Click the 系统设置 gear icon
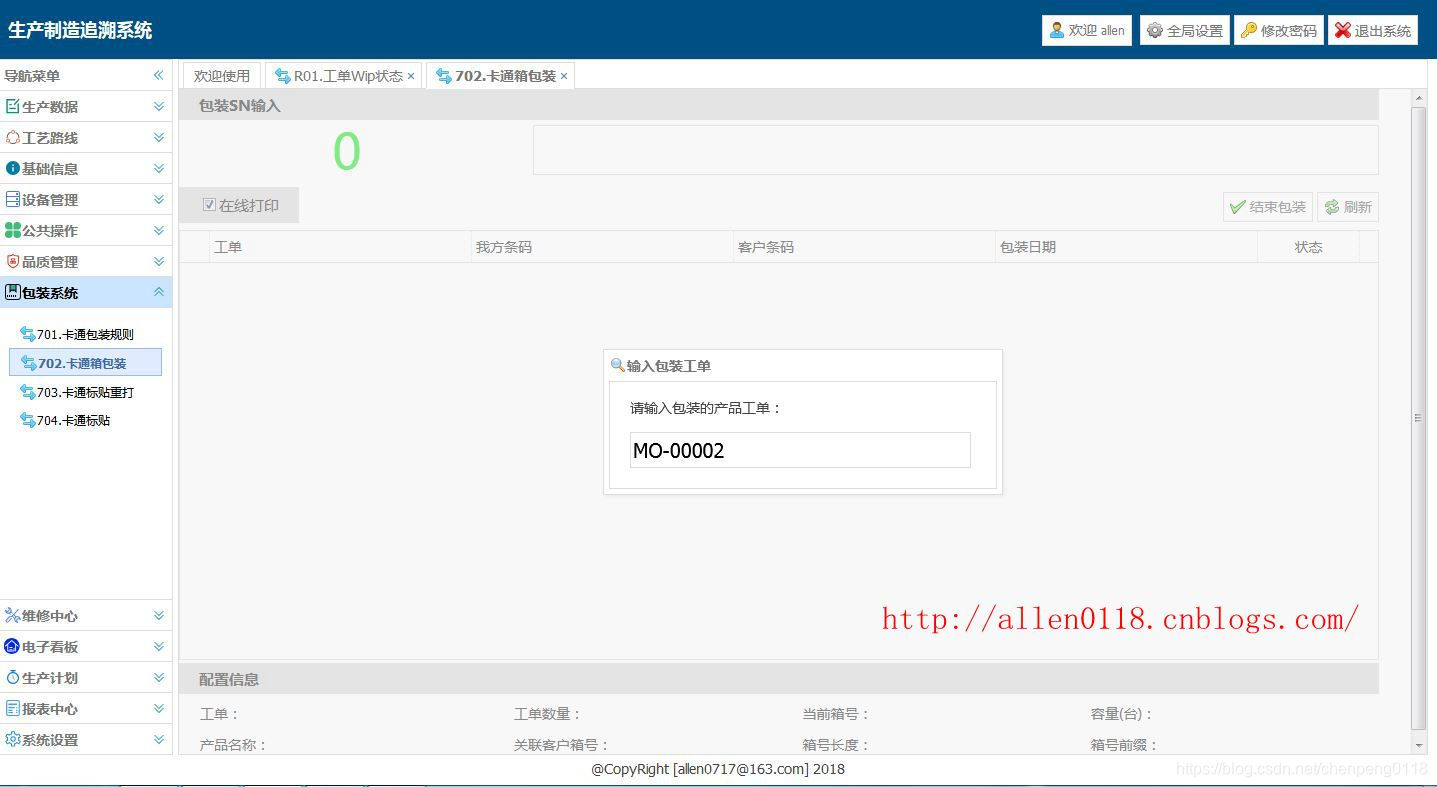 13,739
